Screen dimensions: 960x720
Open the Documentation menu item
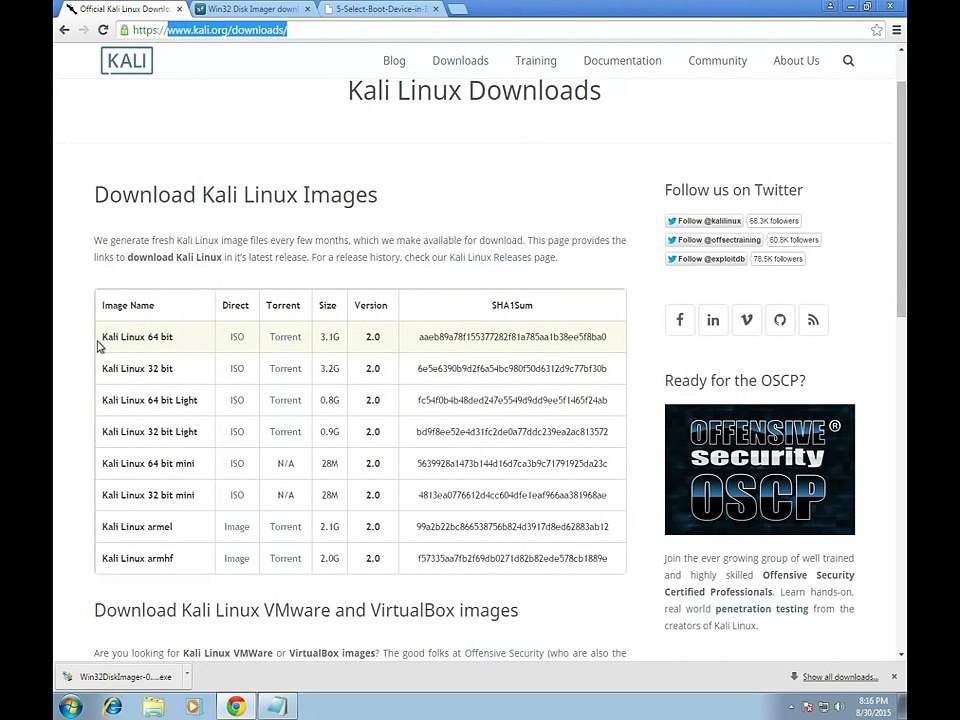click(622, 61)
